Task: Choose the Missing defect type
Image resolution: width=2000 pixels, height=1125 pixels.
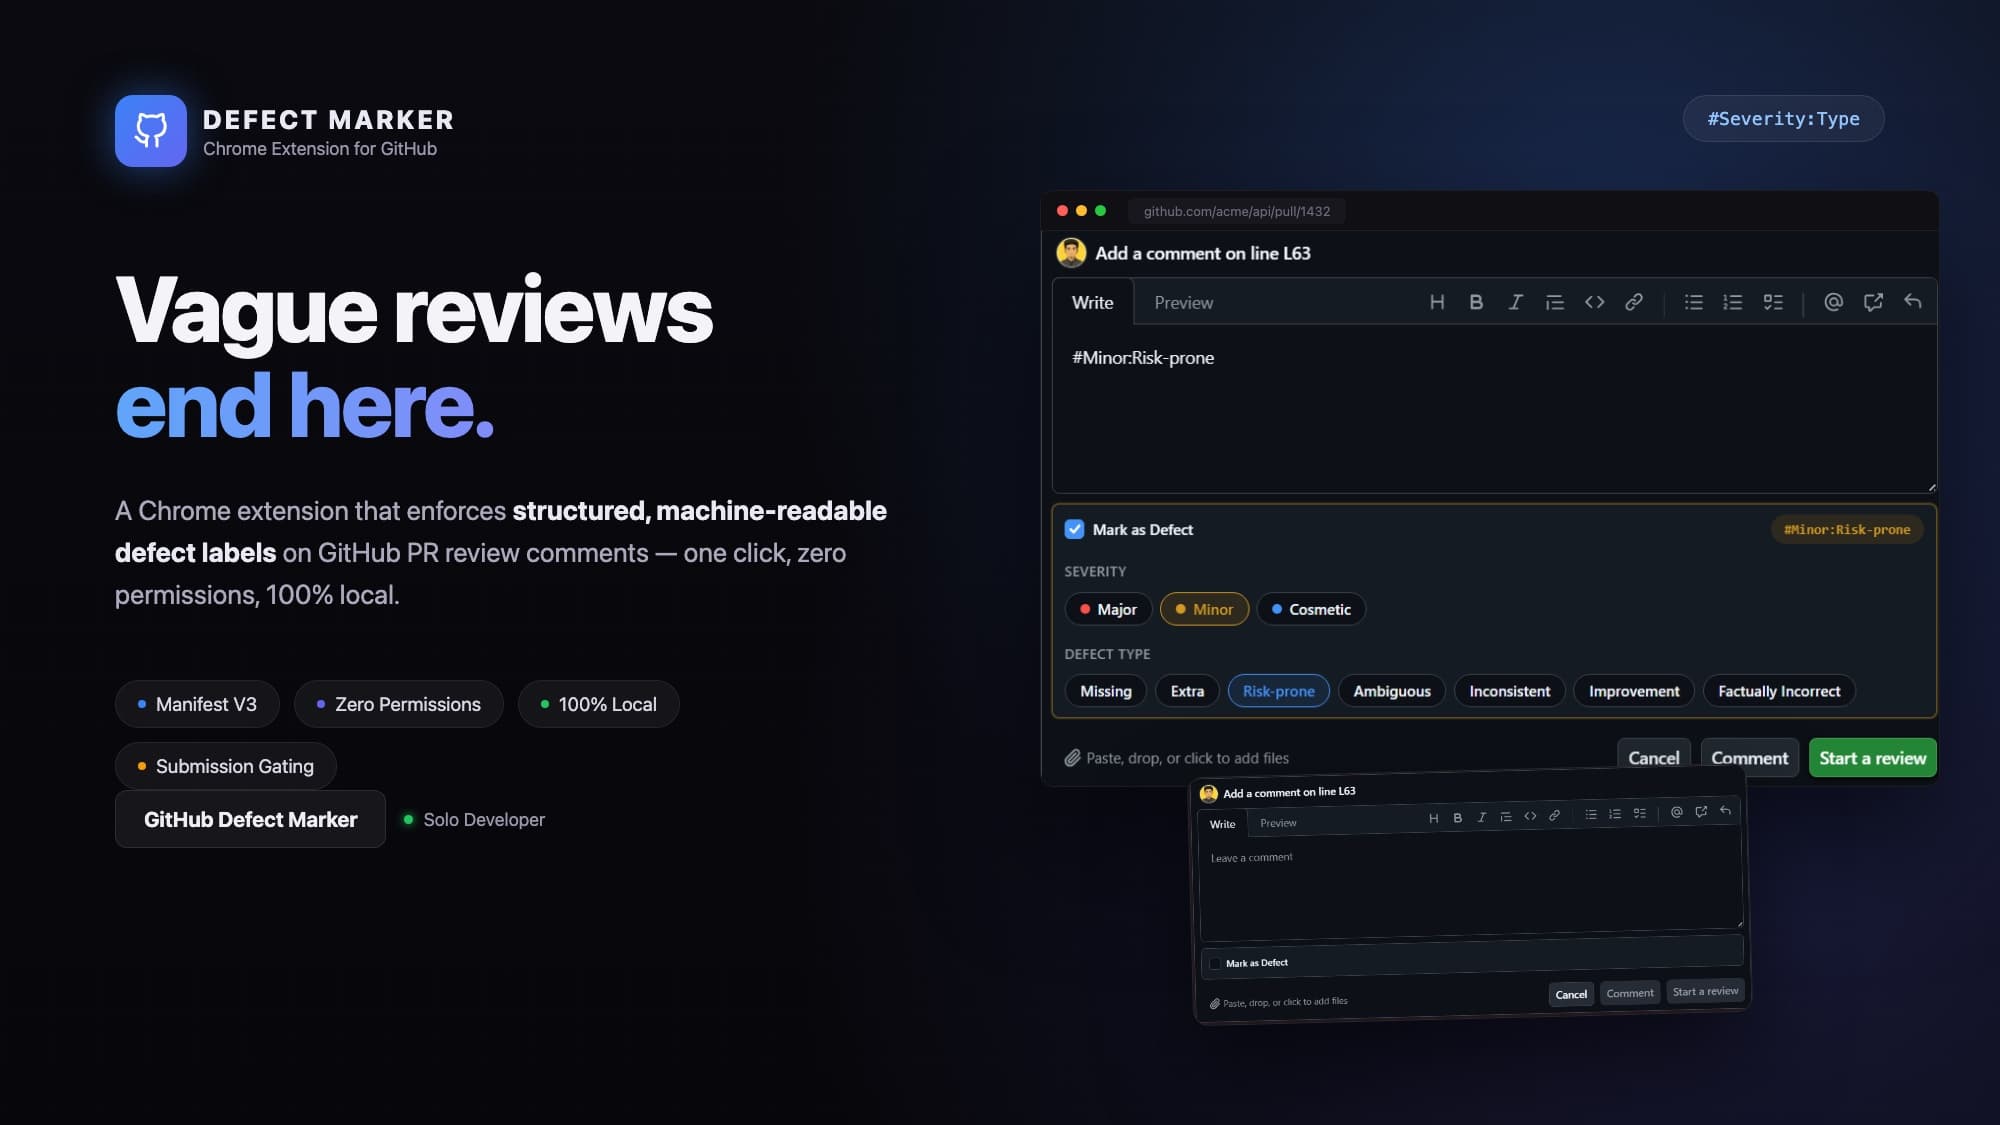Action: [x=1106, y=691]
